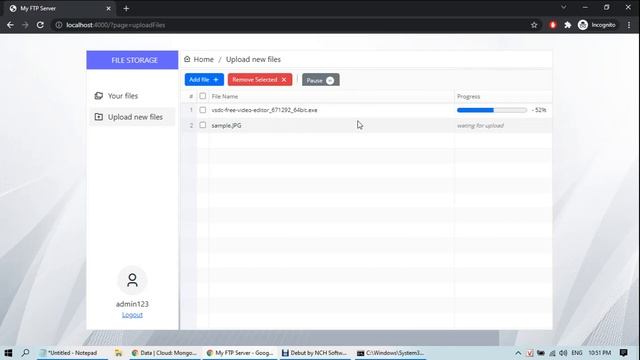Open Windows taskbar search
Image resolution: width=640 pixels, height=360 pixels.
tap(25, 353)
